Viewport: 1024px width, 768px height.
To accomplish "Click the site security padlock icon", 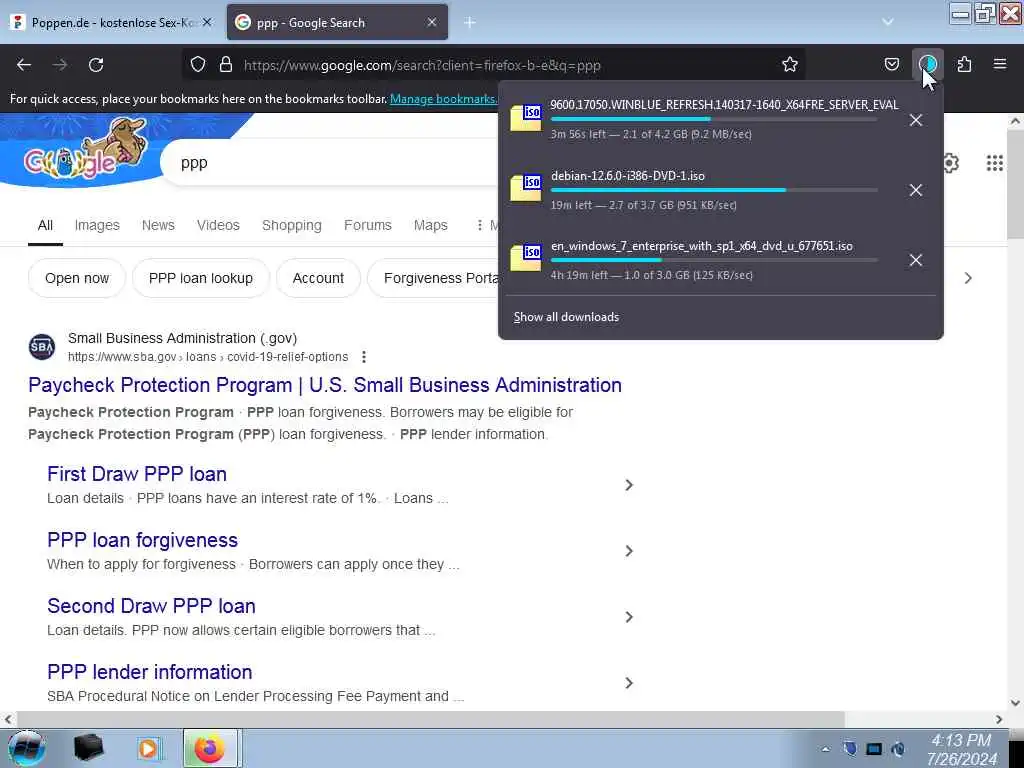I will 226,65.
